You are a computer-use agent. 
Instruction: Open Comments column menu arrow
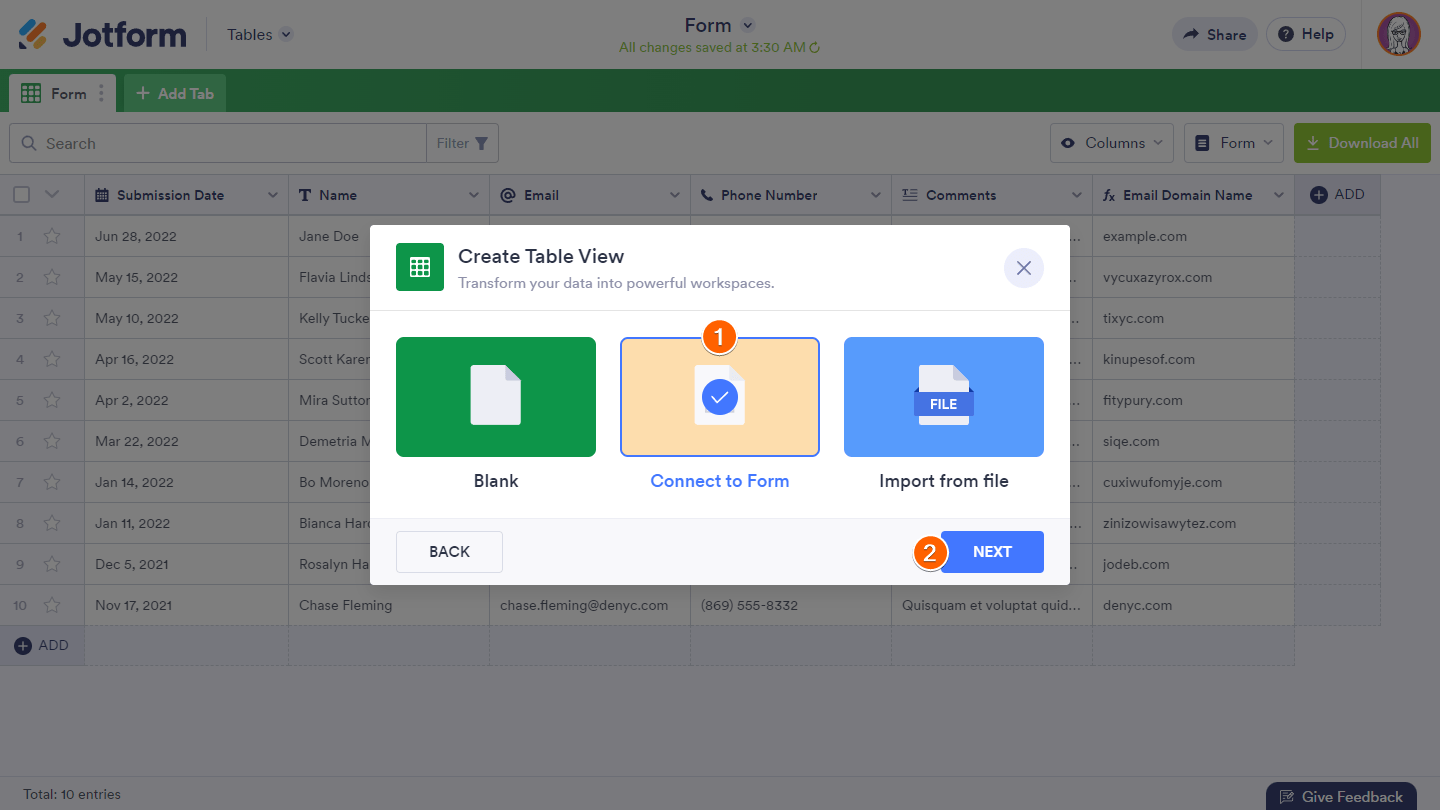[1077, 195]
